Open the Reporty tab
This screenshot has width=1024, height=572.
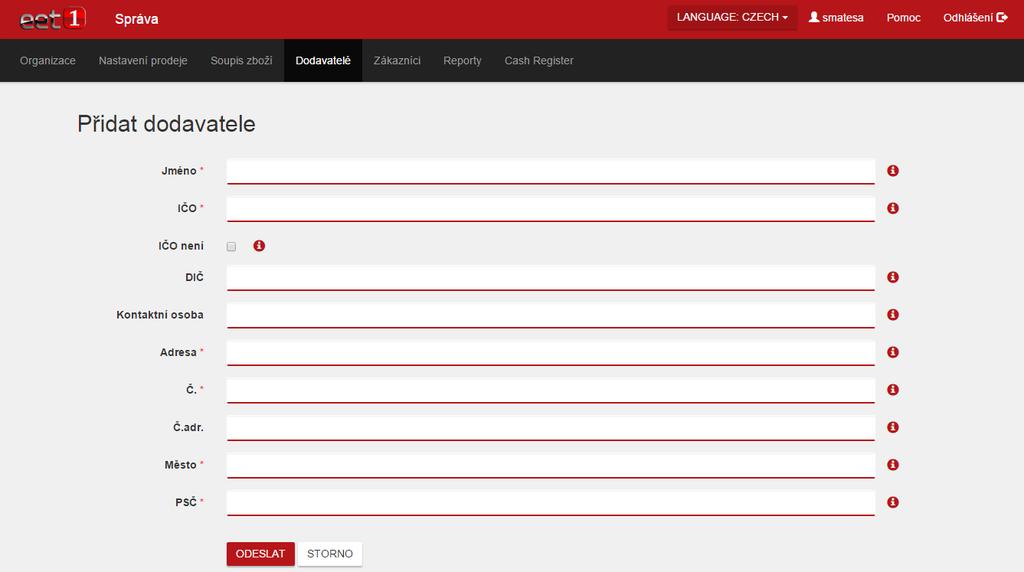click(x=462, y=61)
